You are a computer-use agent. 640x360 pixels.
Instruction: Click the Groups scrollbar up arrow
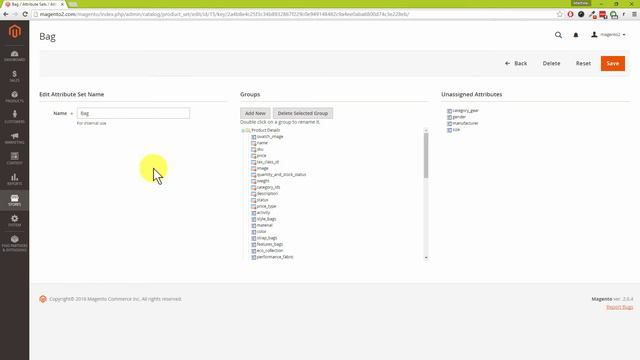point(426,130)
